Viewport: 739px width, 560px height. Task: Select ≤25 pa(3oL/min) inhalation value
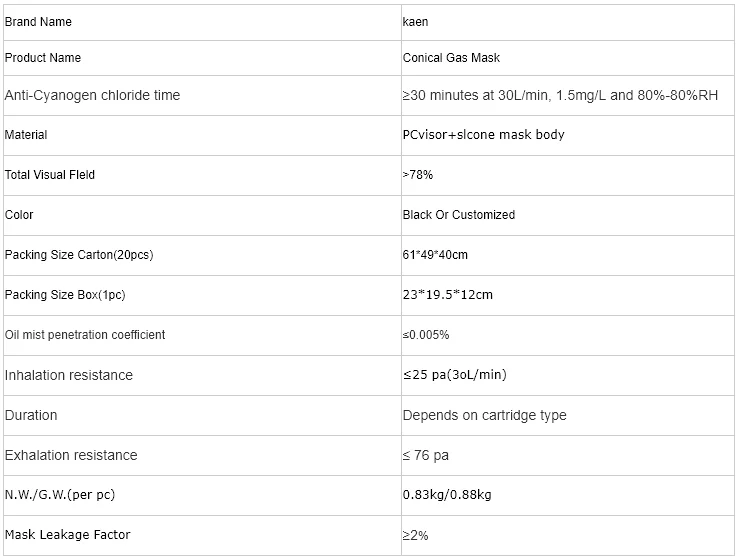[454, 375]
